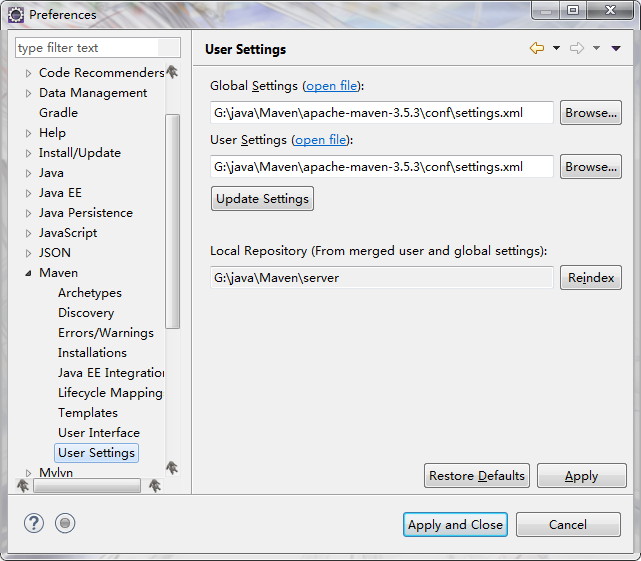641x561 pixels.
Task: Open the forward history dropdown arrow
Action: pos(596,48)
